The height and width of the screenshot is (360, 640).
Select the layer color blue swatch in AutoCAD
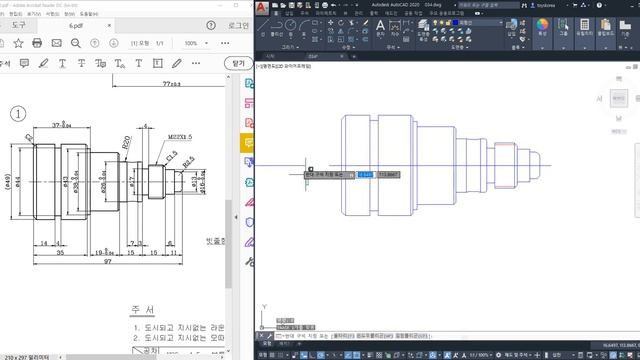tap(456, 22)
